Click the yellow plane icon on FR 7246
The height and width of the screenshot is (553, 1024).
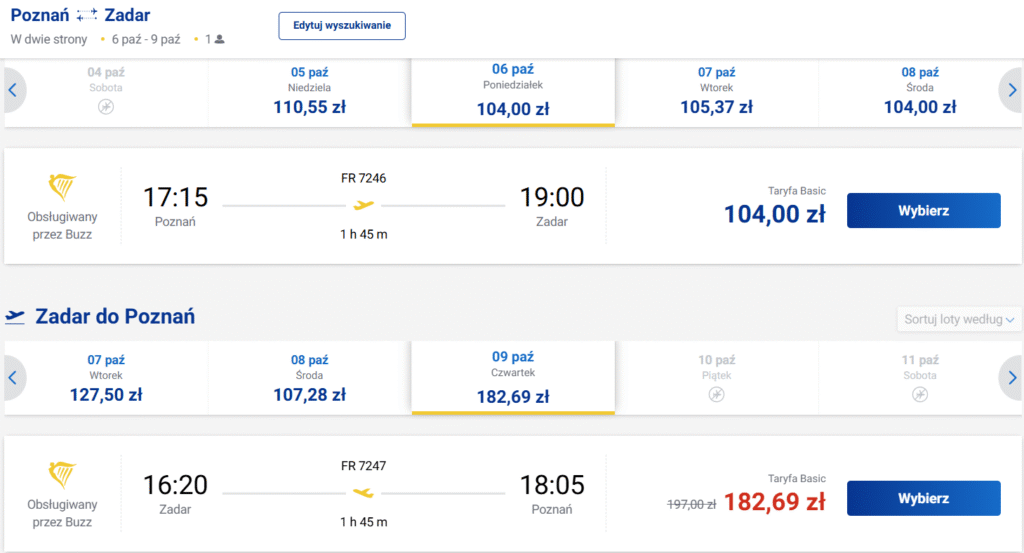(364, 205)
